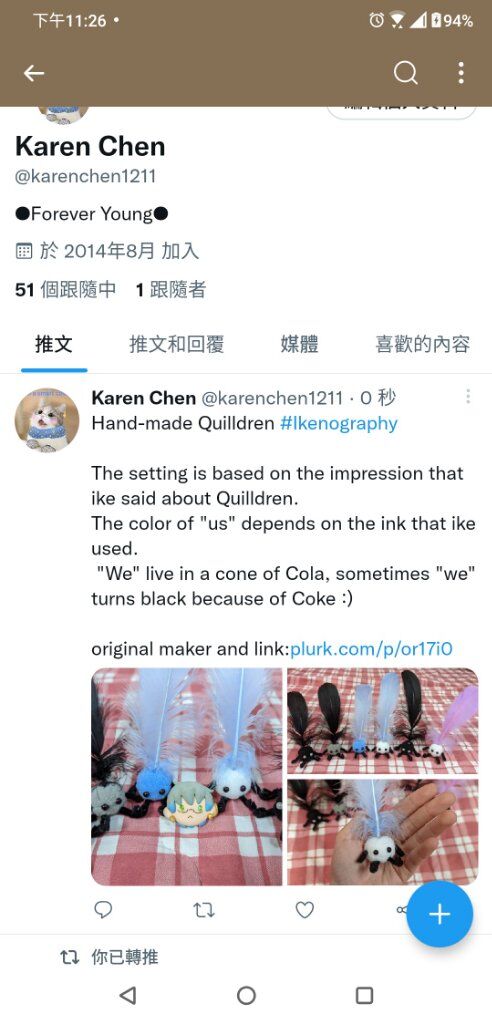Open the tweet's three-dot options menu
492x1024 pixels.
[x=468, y=396]
